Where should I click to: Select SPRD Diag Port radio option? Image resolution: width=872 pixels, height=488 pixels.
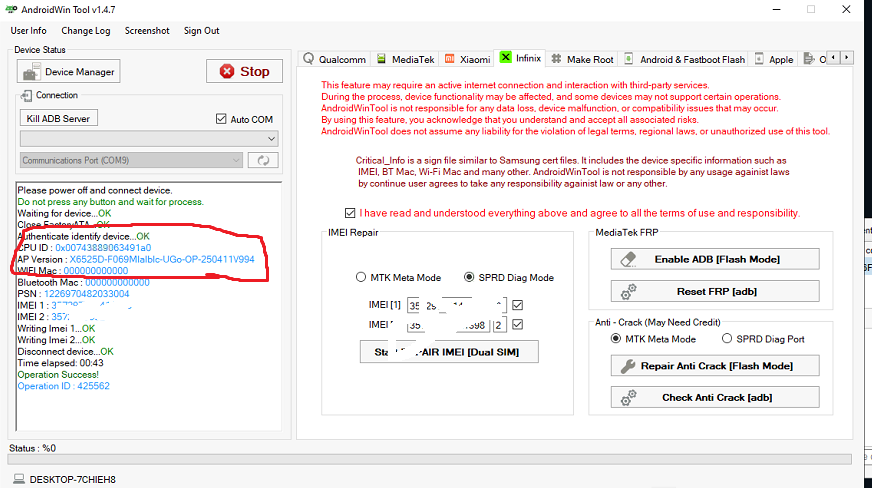(763, 339)
